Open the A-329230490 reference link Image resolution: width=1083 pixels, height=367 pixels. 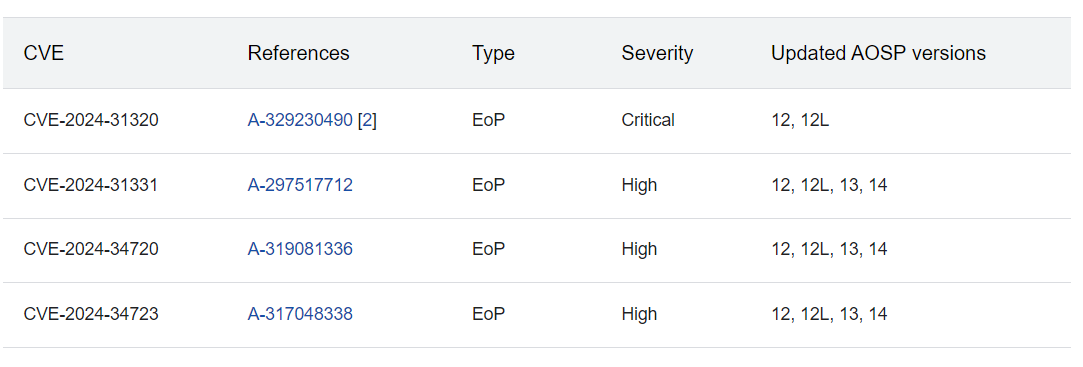pos(300,120)
